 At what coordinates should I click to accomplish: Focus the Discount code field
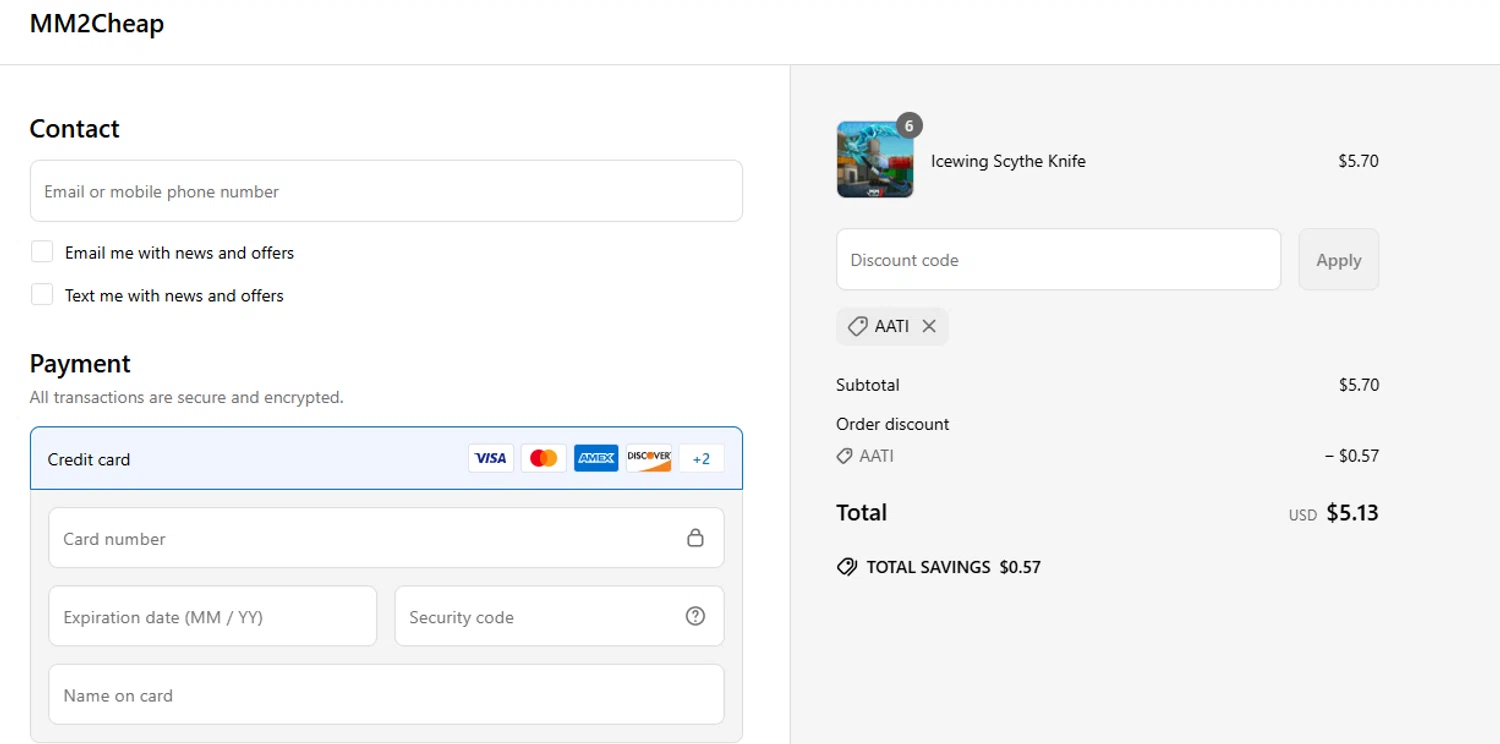pos(1058,260)
